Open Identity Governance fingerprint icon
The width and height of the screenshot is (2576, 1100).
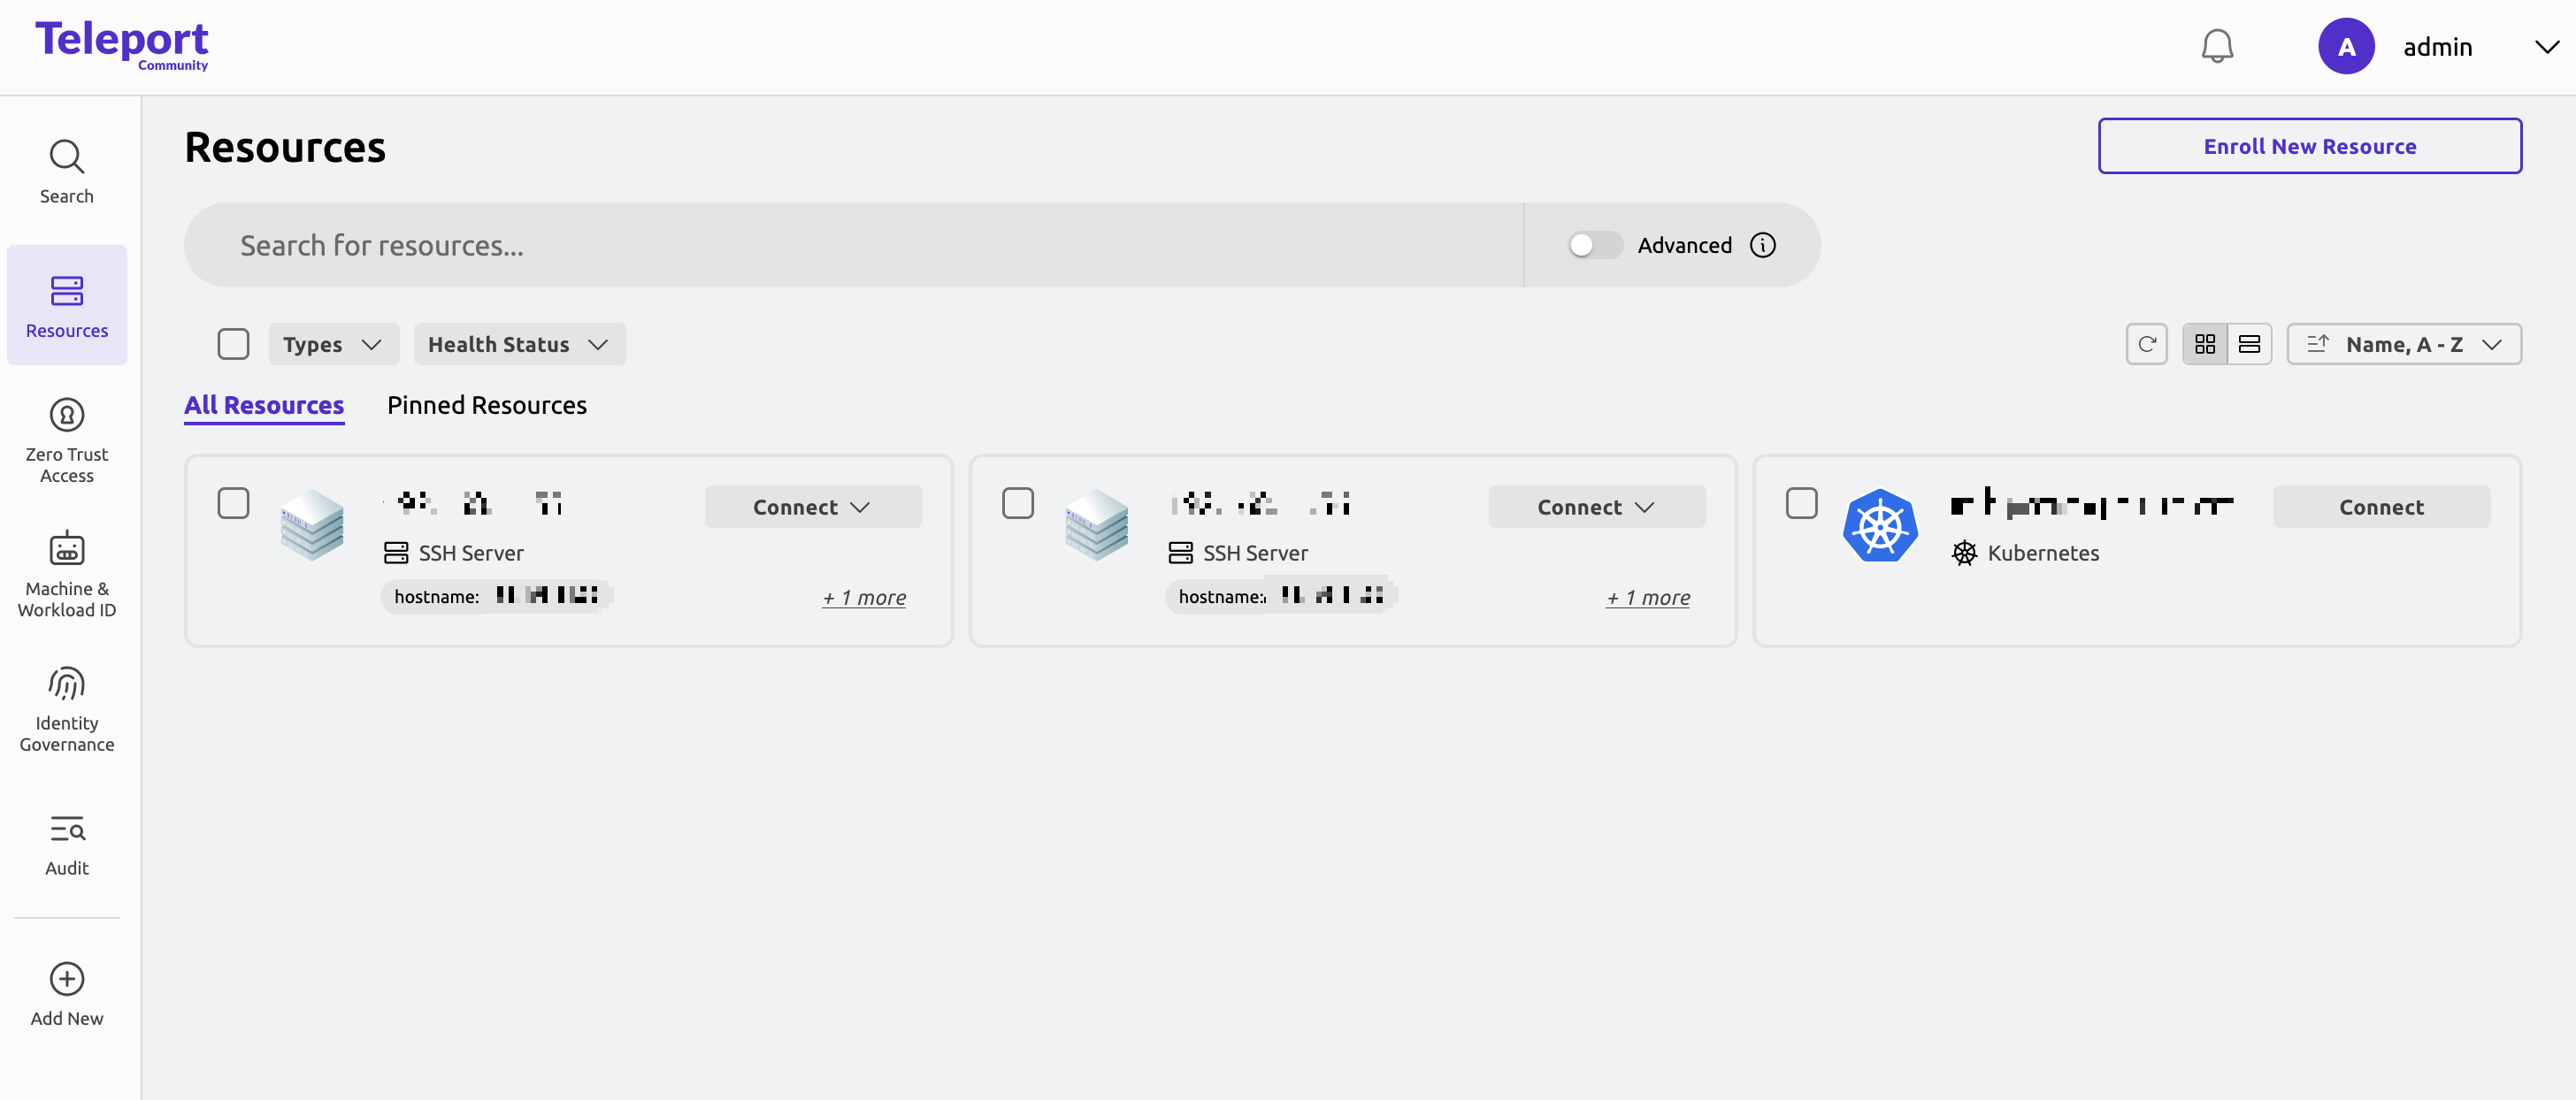point(66,684)
